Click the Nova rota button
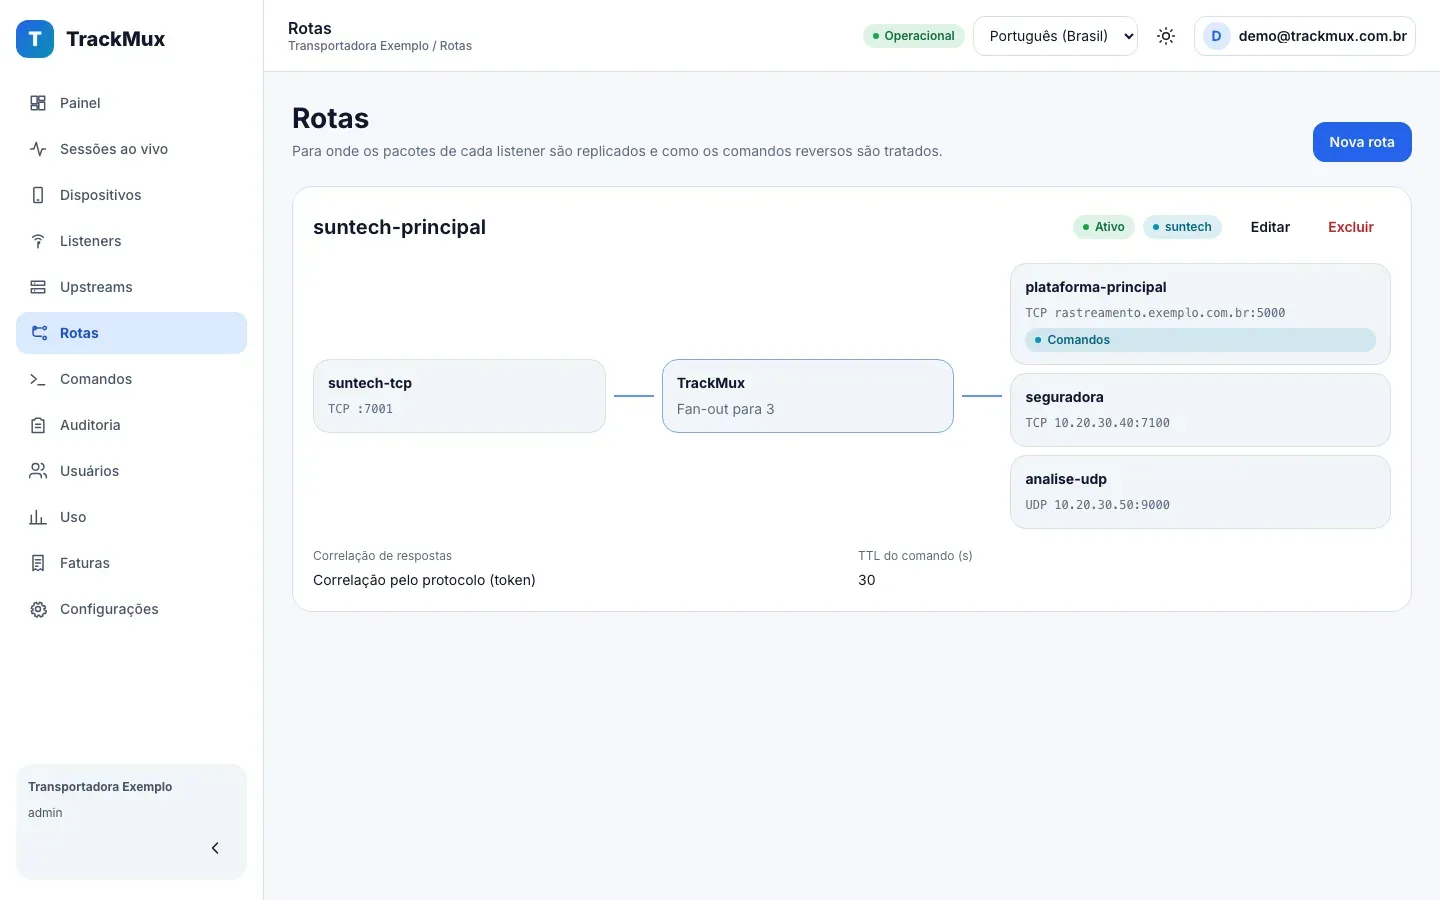This screenshot has width=1440, height=900. pyautogui.click(x=1362, y=142)
